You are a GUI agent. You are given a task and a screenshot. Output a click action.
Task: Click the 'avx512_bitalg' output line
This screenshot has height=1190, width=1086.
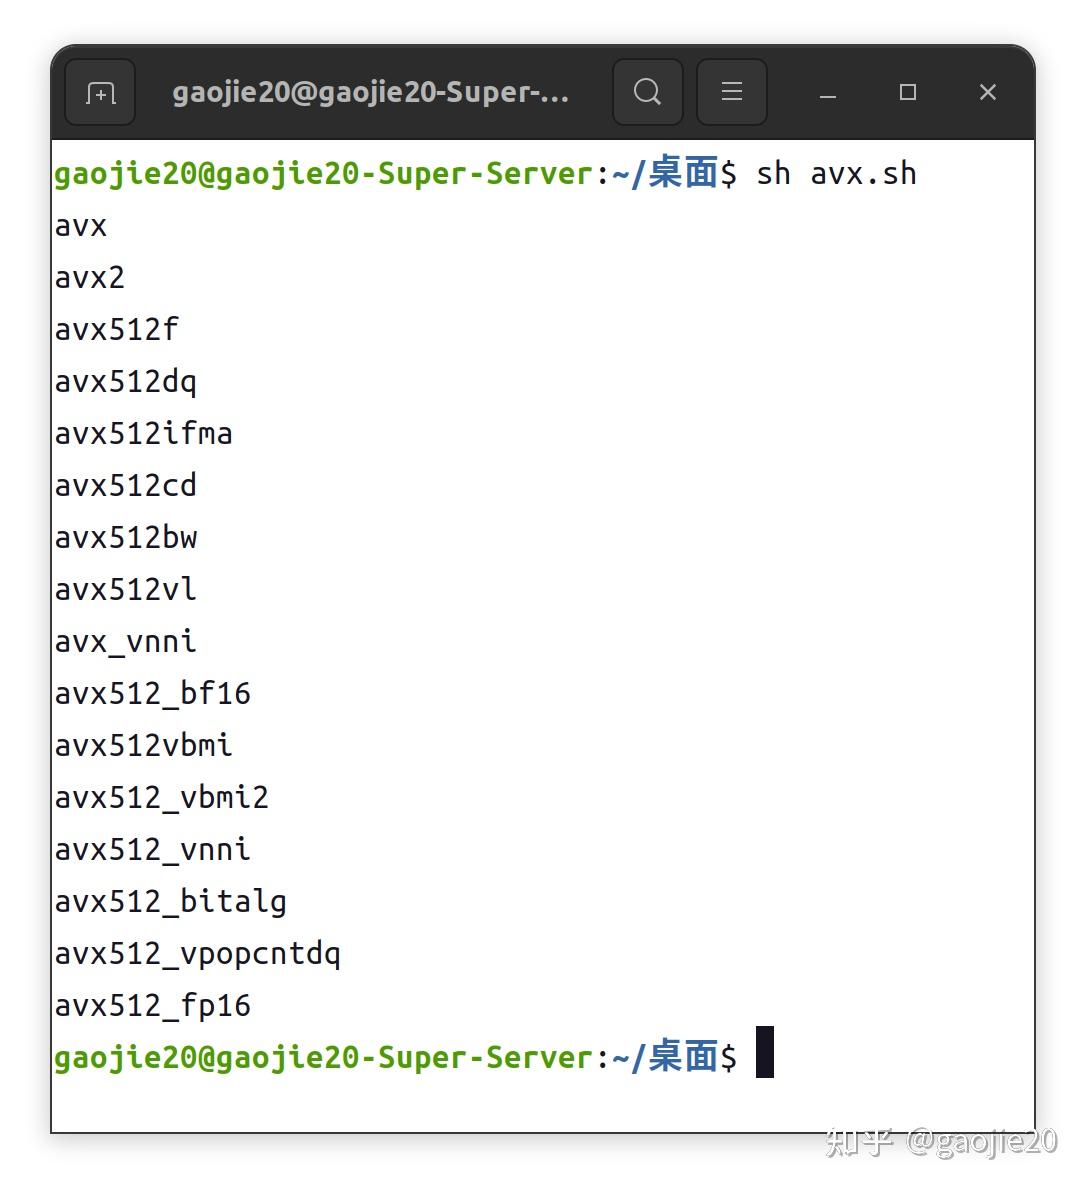tap(170, 902)
